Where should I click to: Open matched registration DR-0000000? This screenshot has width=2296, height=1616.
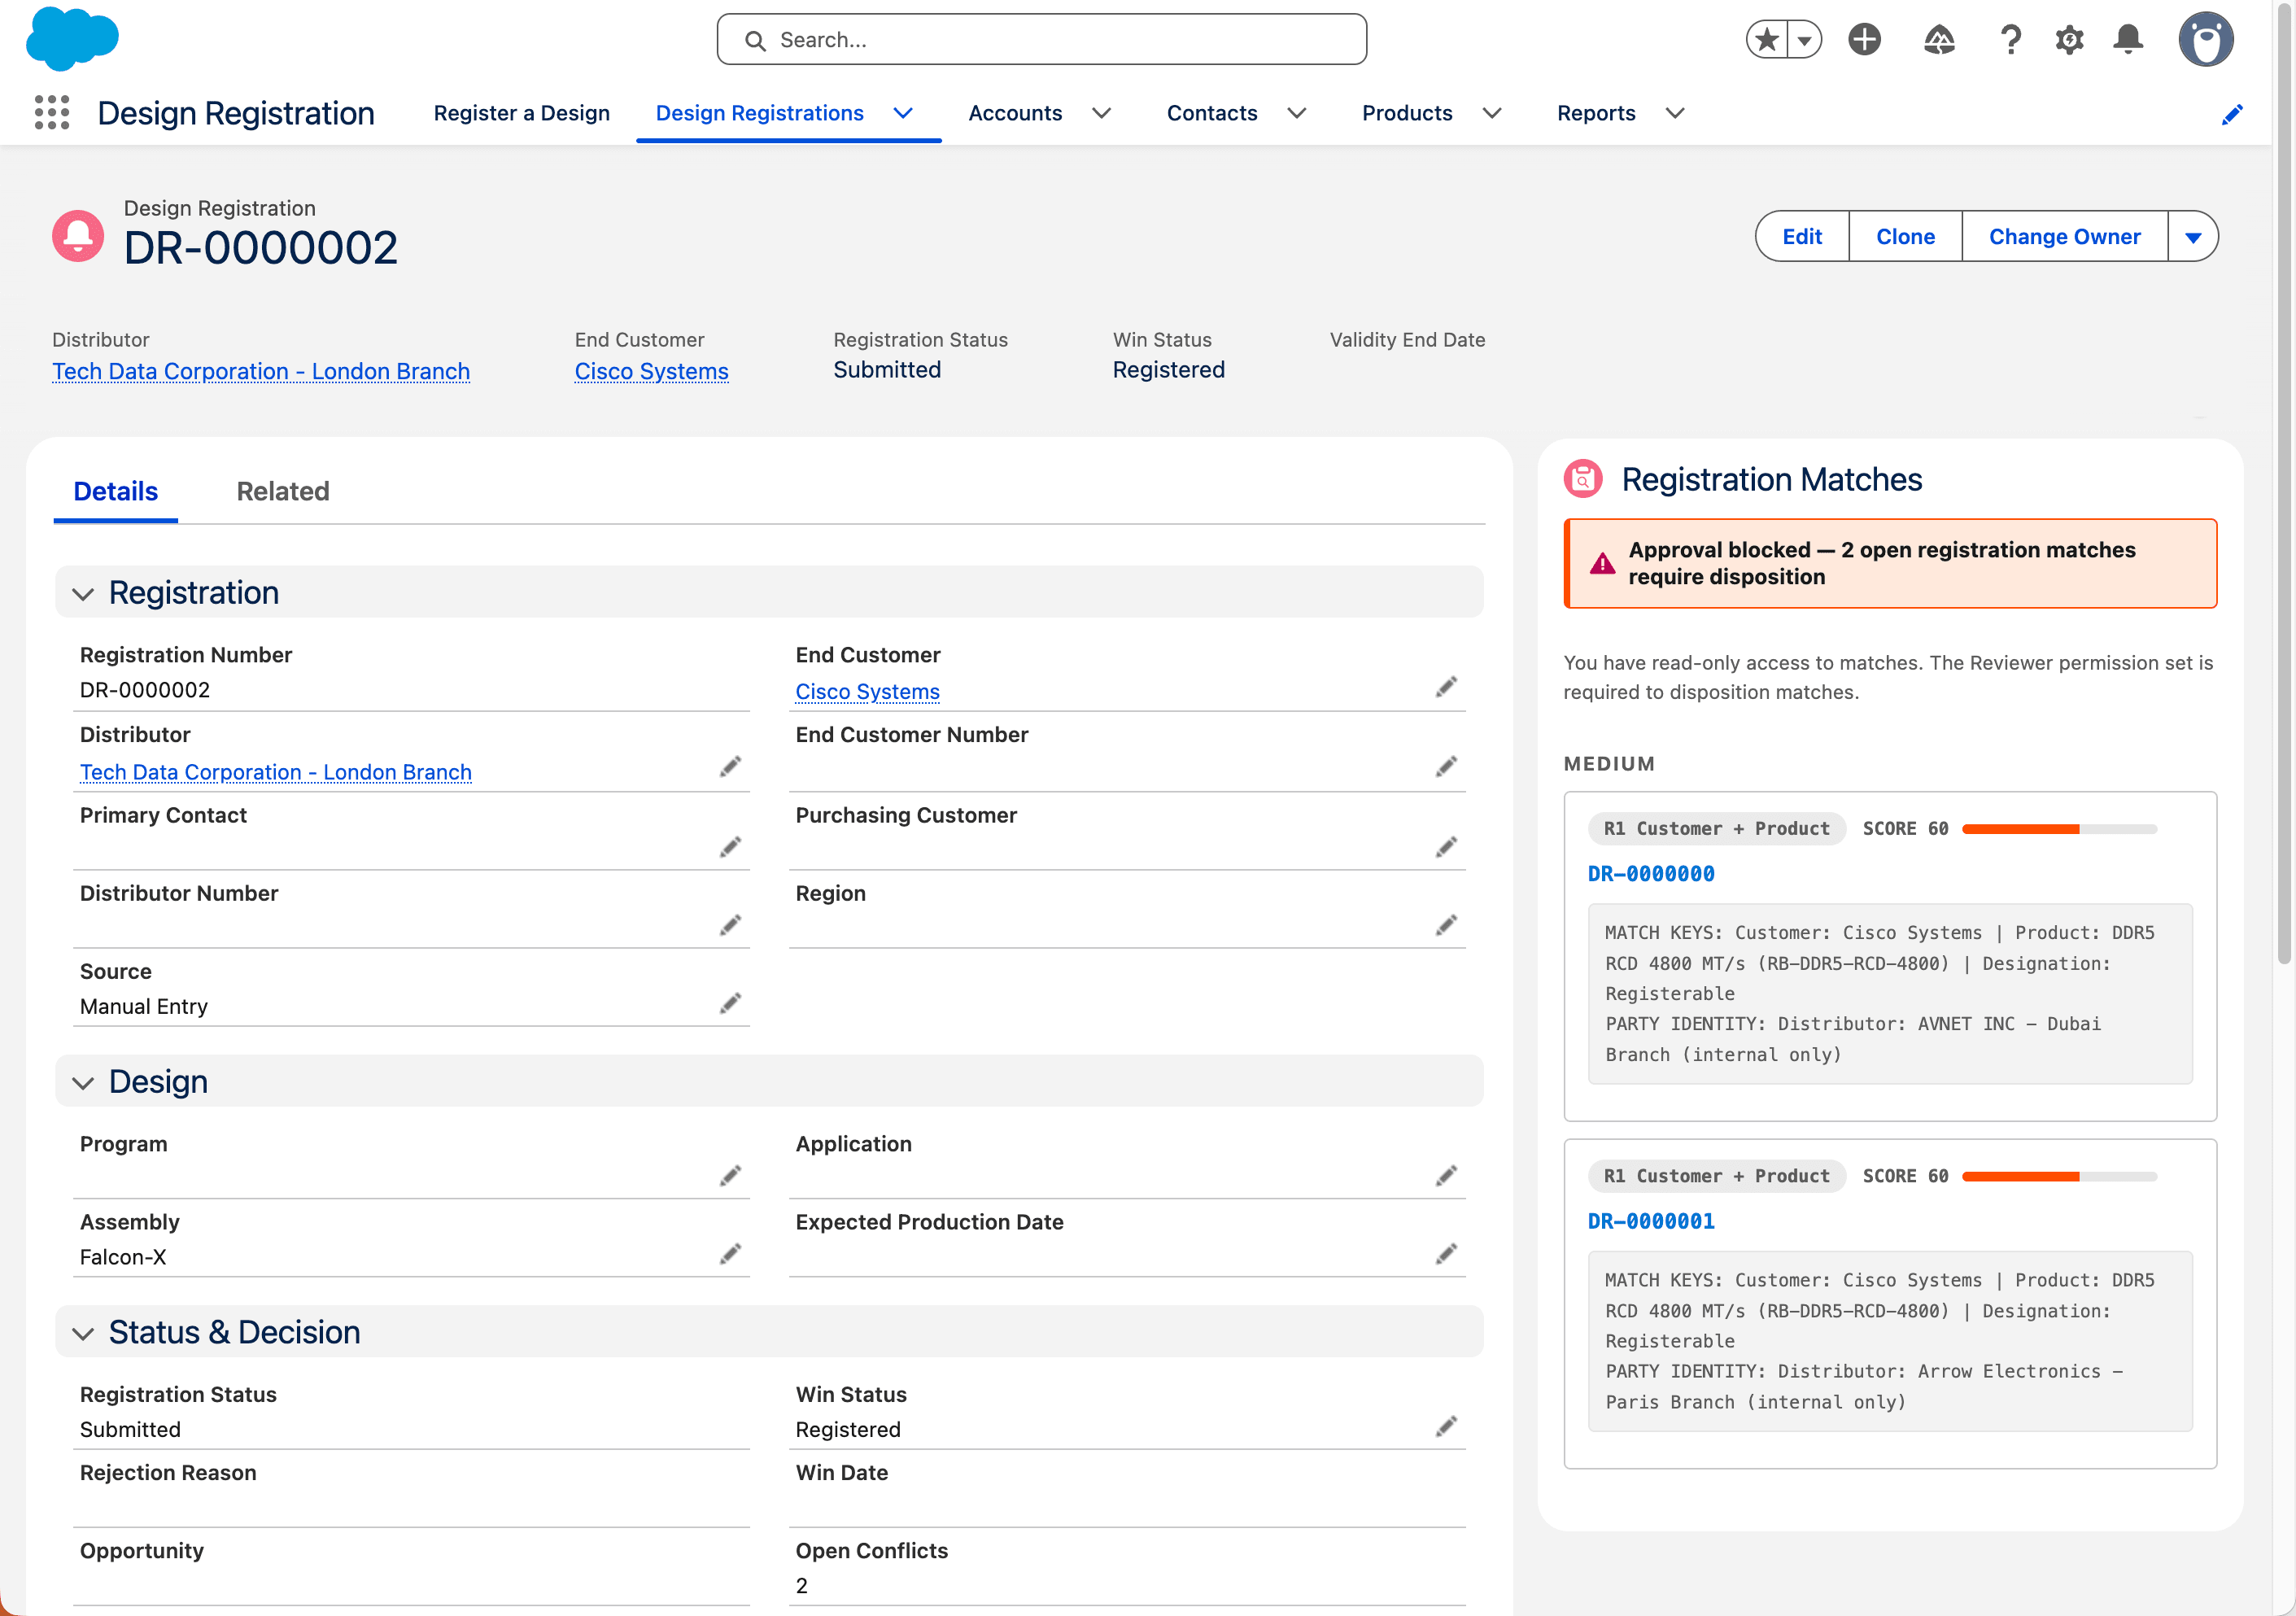(1651, 874)
